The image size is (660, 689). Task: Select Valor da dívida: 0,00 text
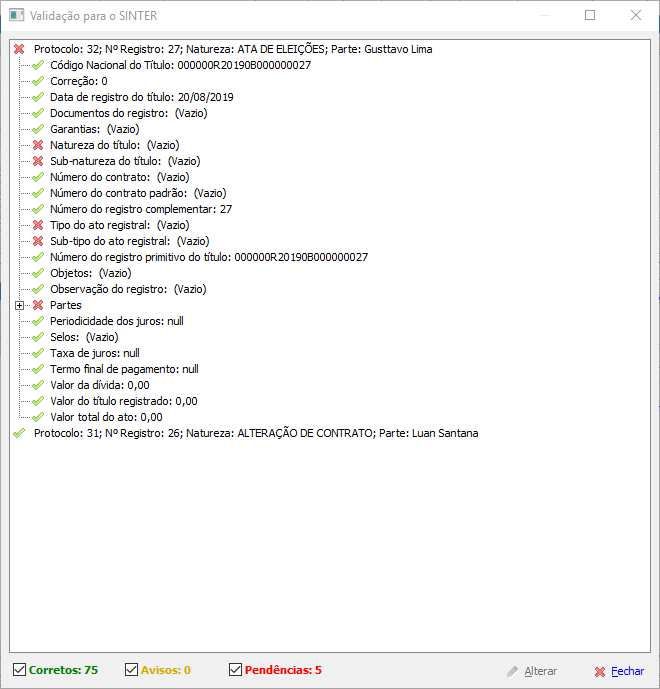click(100, 385)
